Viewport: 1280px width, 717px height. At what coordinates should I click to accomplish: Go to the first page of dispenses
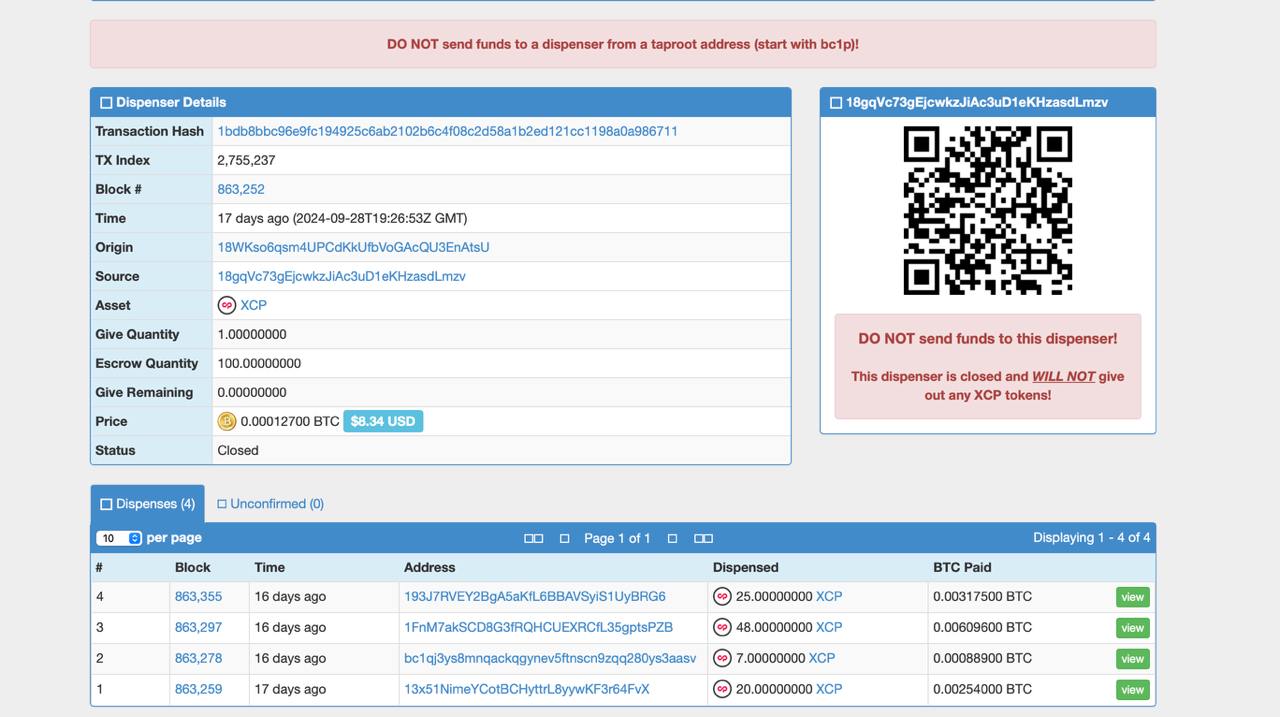pyautogui.click(x=534, y=538)
